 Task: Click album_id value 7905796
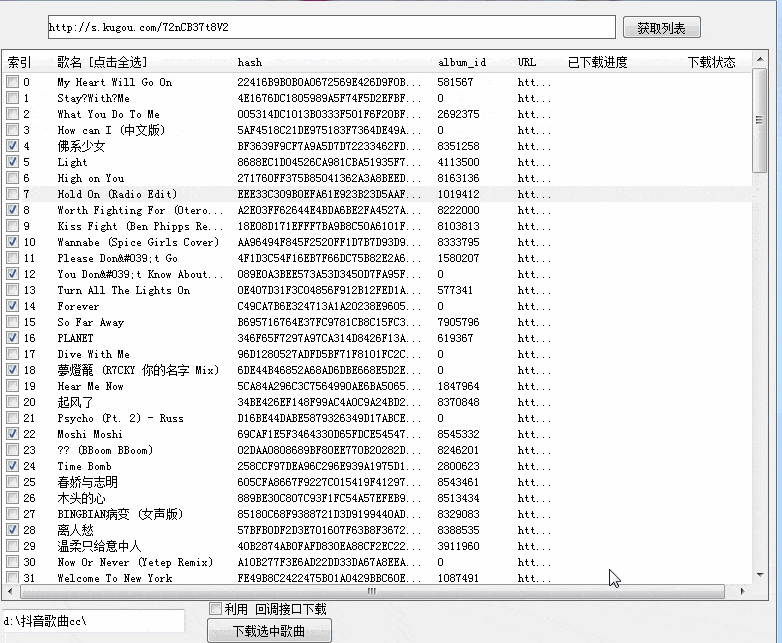tap(458, 322)
